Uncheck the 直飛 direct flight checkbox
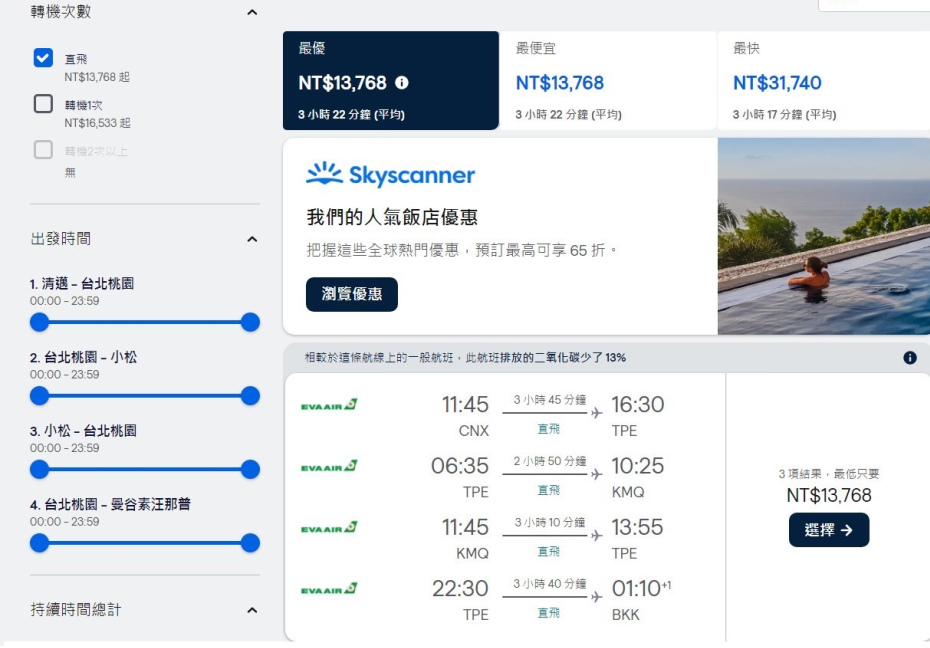 [x=43, y=58]
